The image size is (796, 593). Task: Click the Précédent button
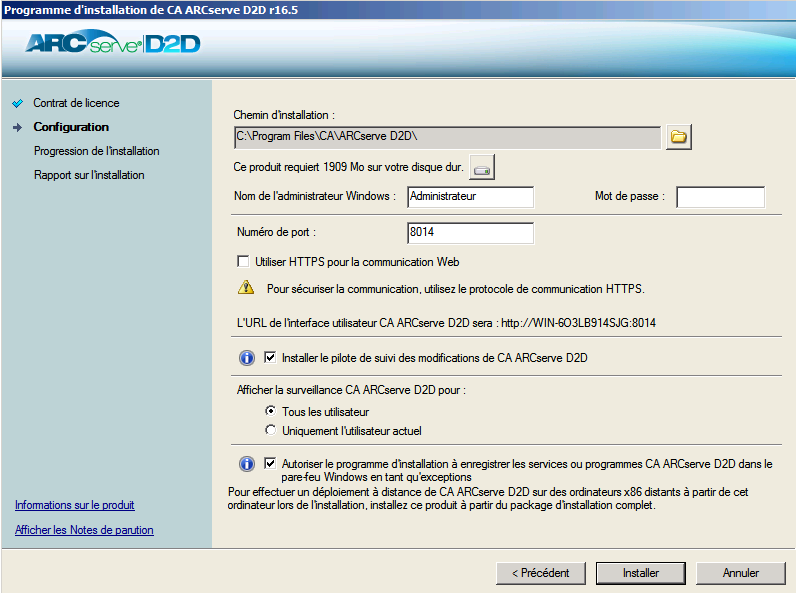[x=541, y=573]
